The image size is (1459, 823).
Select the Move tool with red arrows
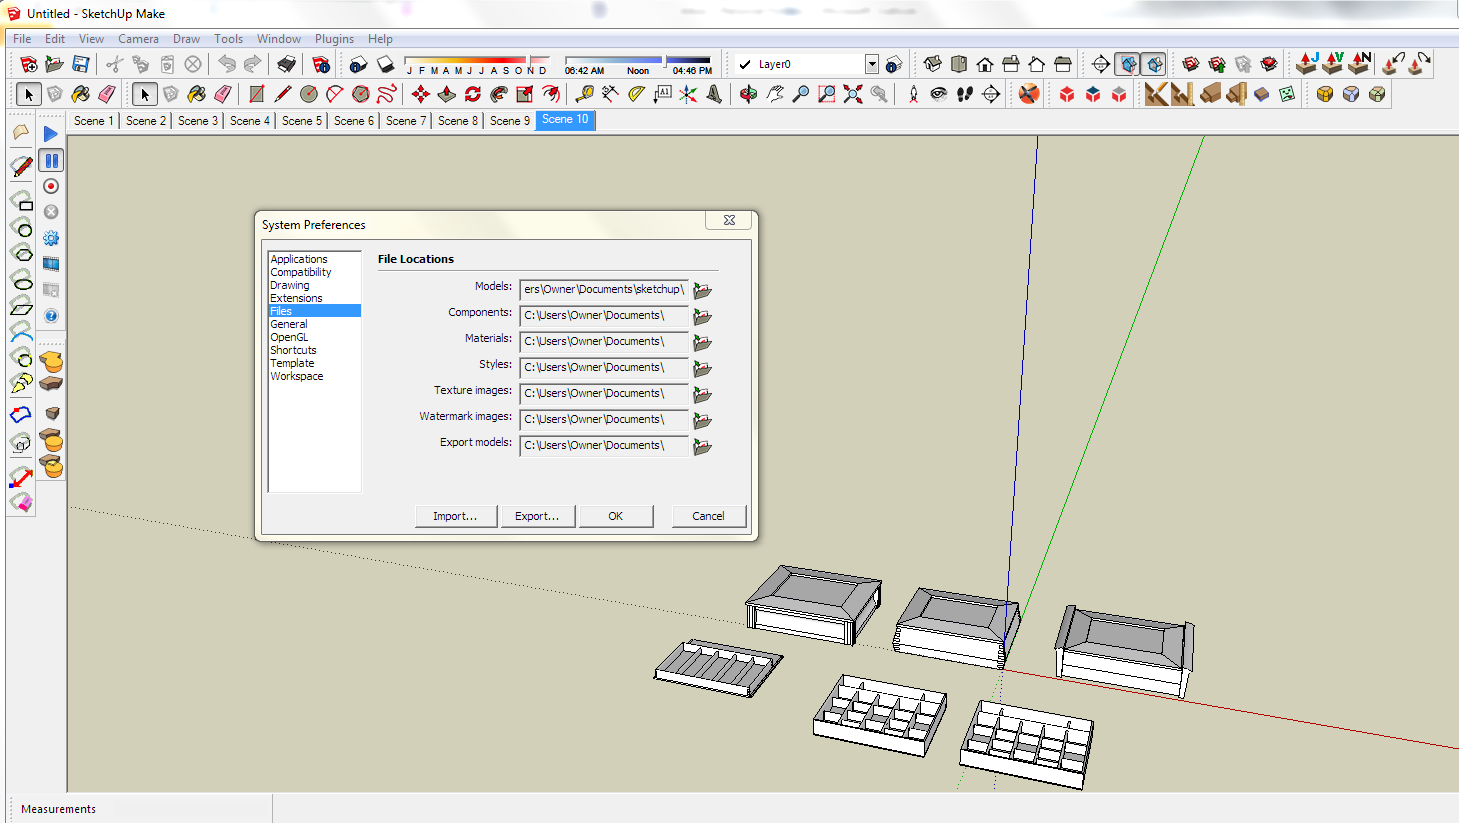click(421, 94)
